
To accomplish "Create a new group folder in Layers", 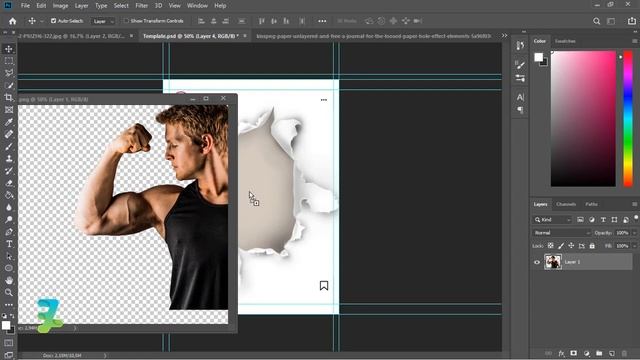I will [x=599, y=353].
